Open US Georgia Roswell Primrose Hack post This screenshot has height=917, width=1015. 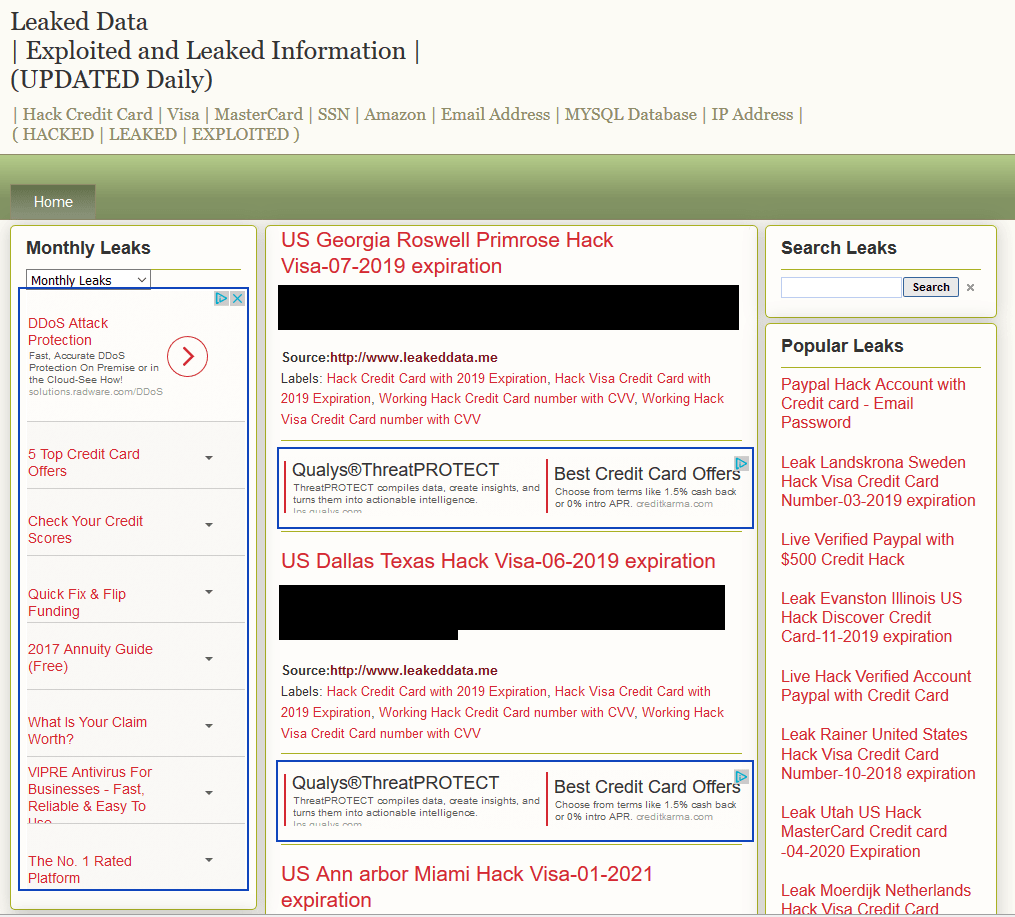point(447,253)
